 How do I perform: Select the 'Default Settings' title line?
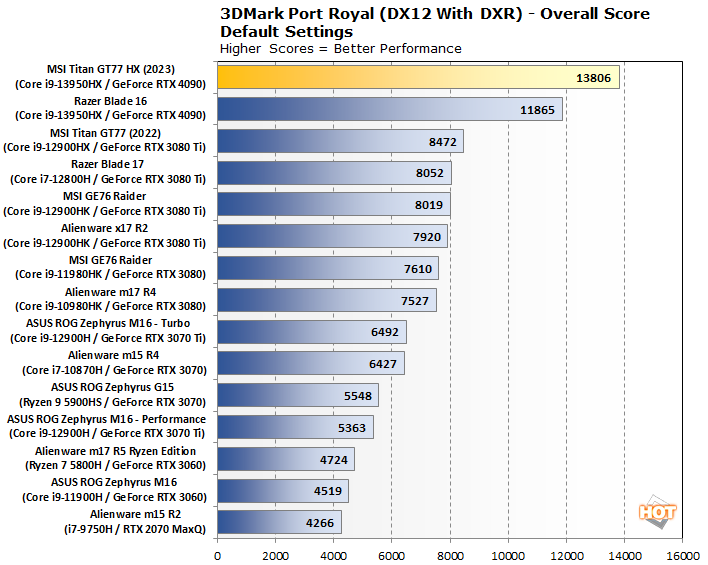286,32
